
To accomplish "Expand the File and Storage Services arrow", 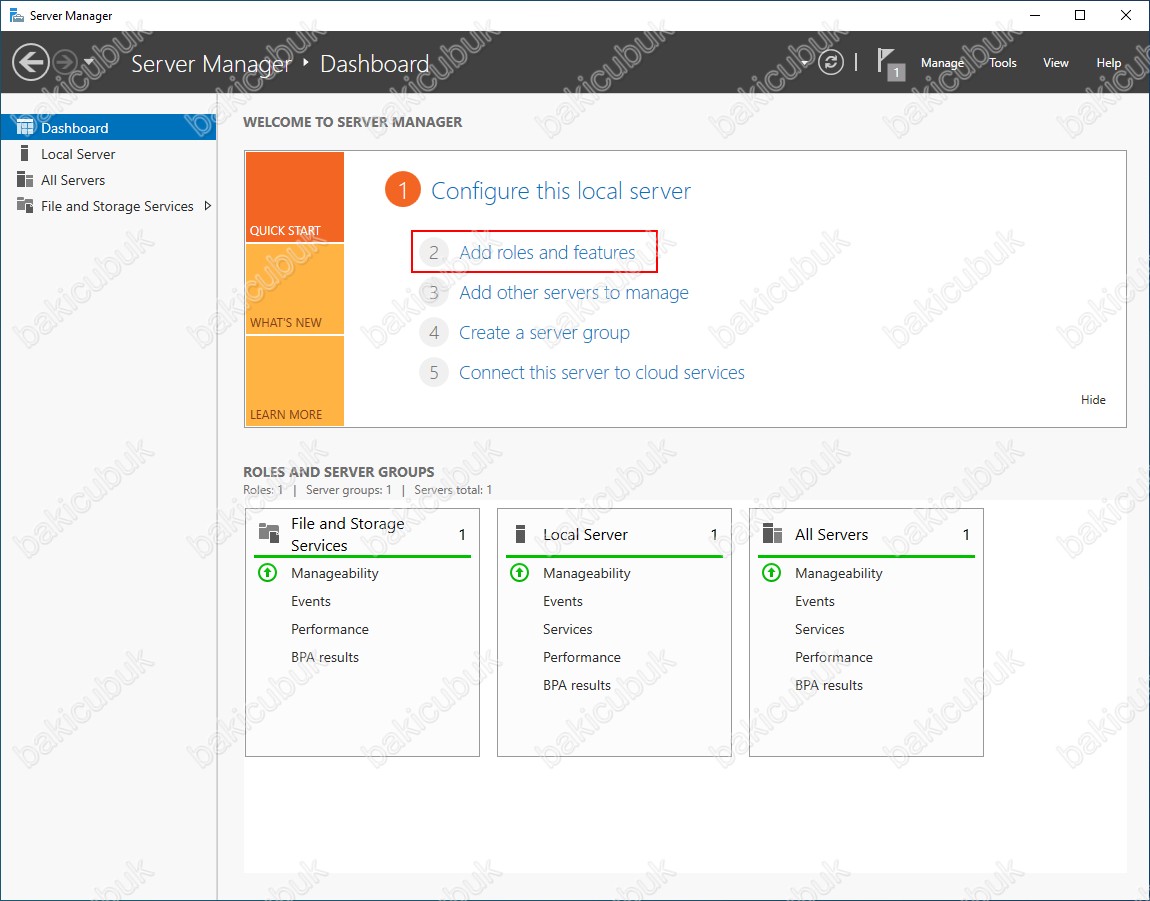I will pos(208,206).
